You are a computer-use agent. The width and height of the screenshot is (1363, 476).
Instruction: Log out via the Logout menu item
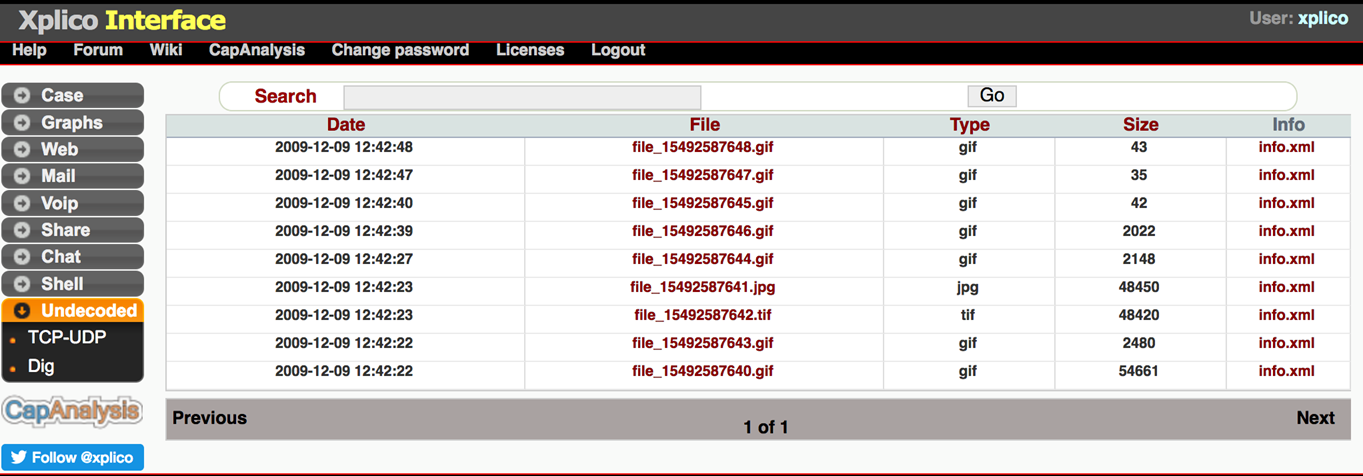(x=618, y=50)
